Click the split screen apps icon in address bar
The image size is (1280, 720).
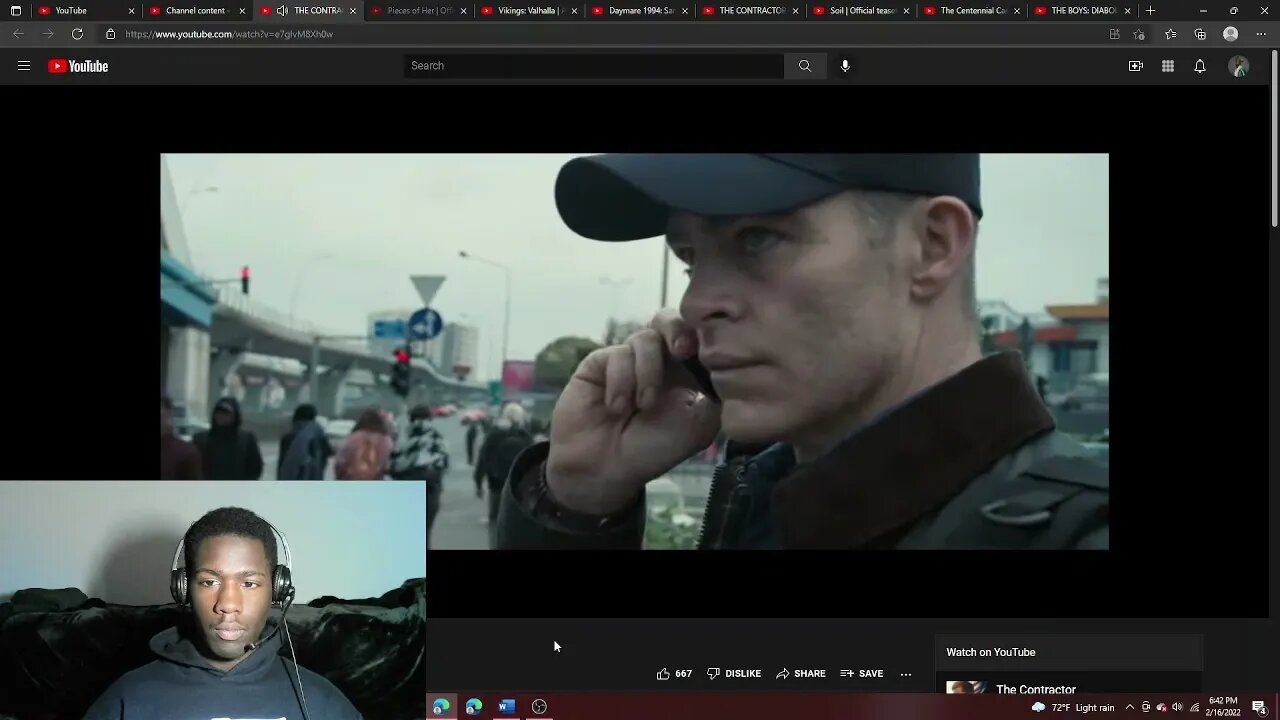coord(1114,34)
